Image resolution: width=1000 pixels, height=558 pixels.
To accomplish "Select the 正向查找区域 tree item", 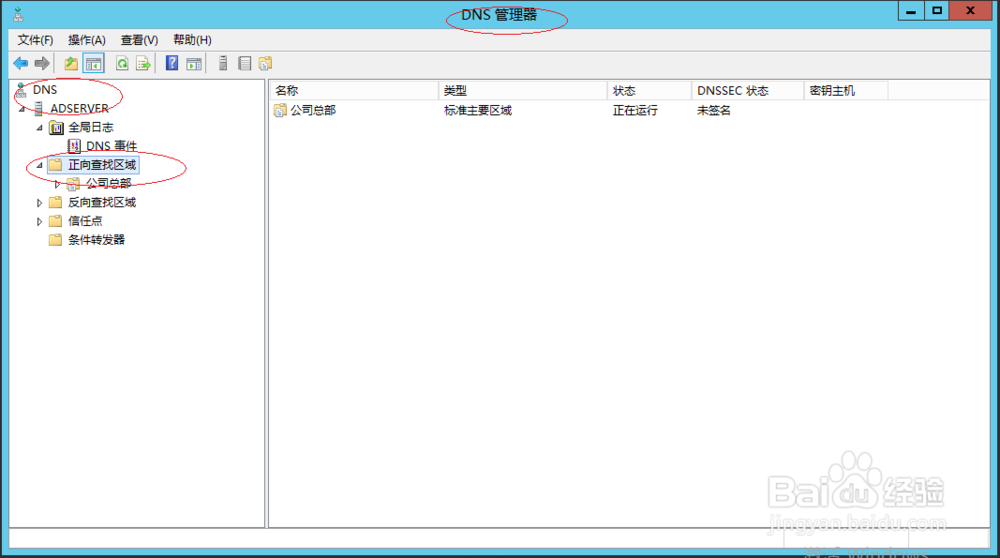I will click(102, 165).
